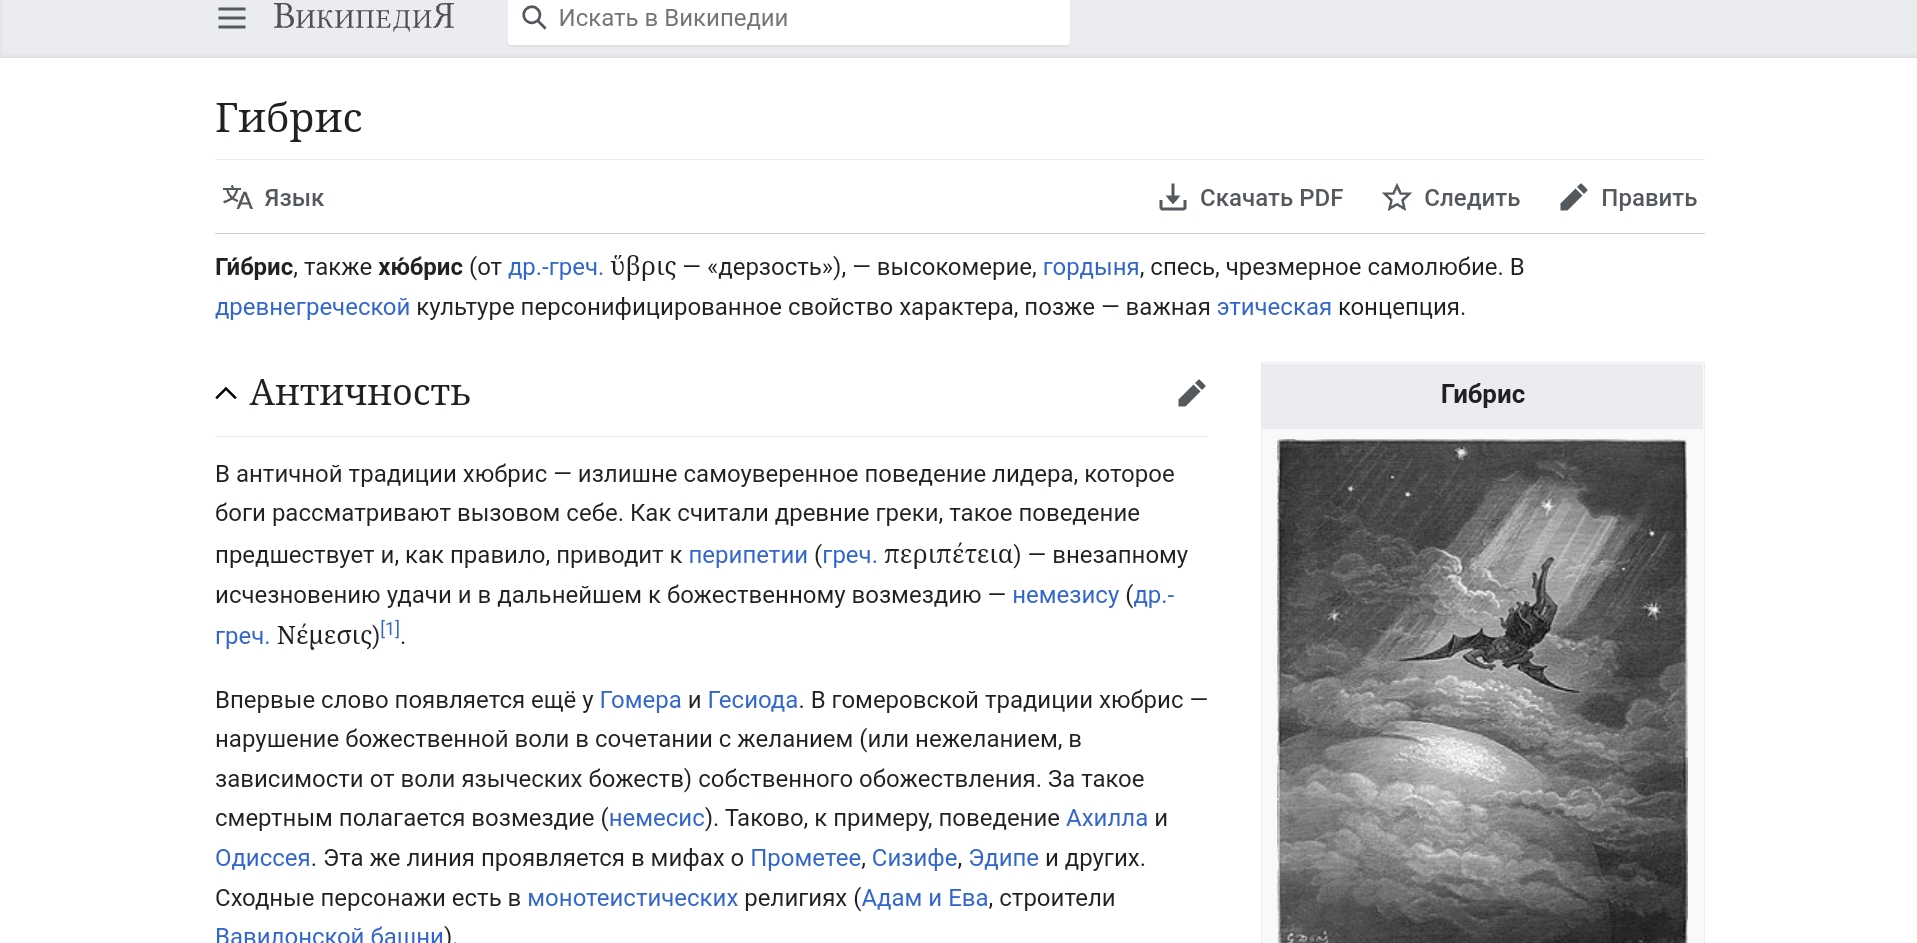Open the Адам и Ева link
The height and width of the screenshot is (943, 1917).
point(925,898)
